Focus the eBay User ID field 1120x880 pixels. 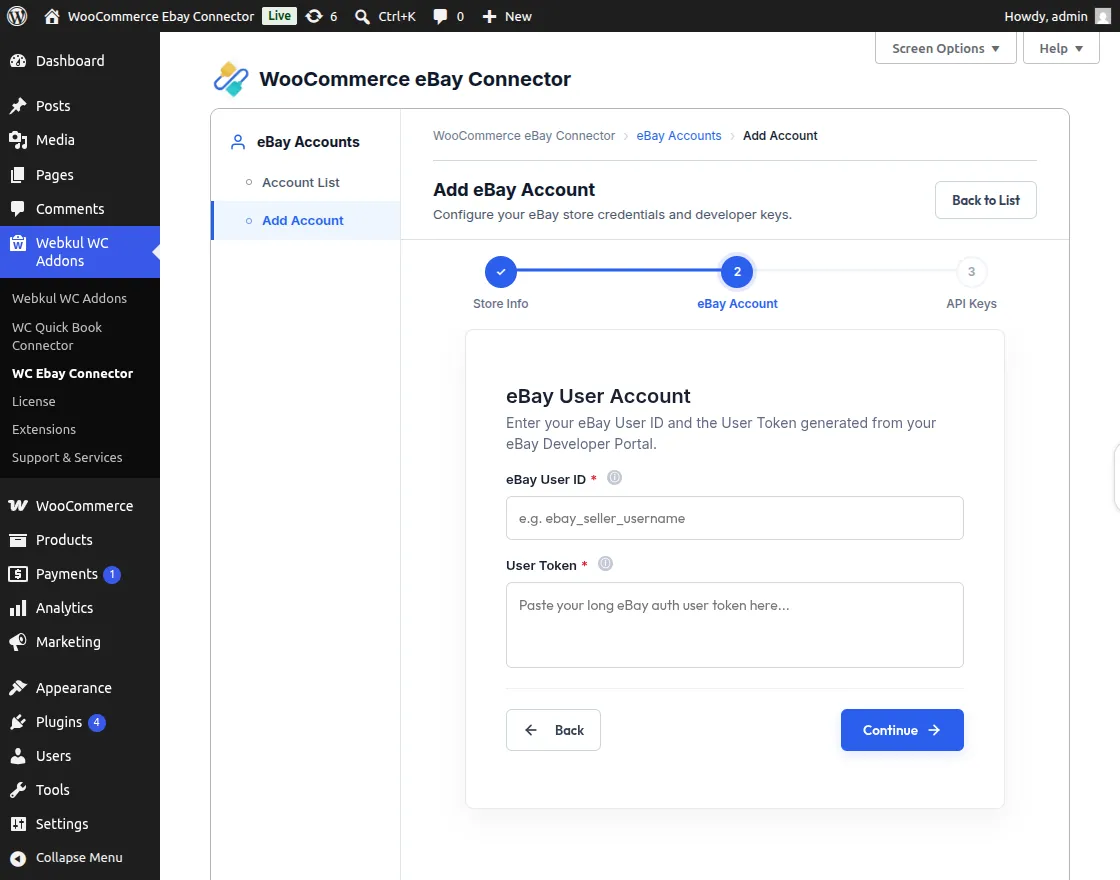point(734,518)
